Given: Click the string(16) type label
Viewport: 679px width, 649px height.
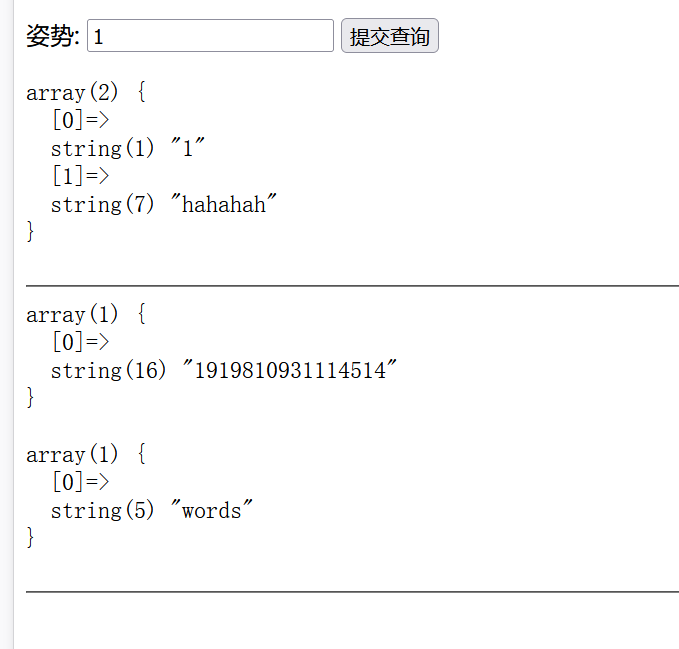Looking at the screenshot, I should (x=108, y=370).
